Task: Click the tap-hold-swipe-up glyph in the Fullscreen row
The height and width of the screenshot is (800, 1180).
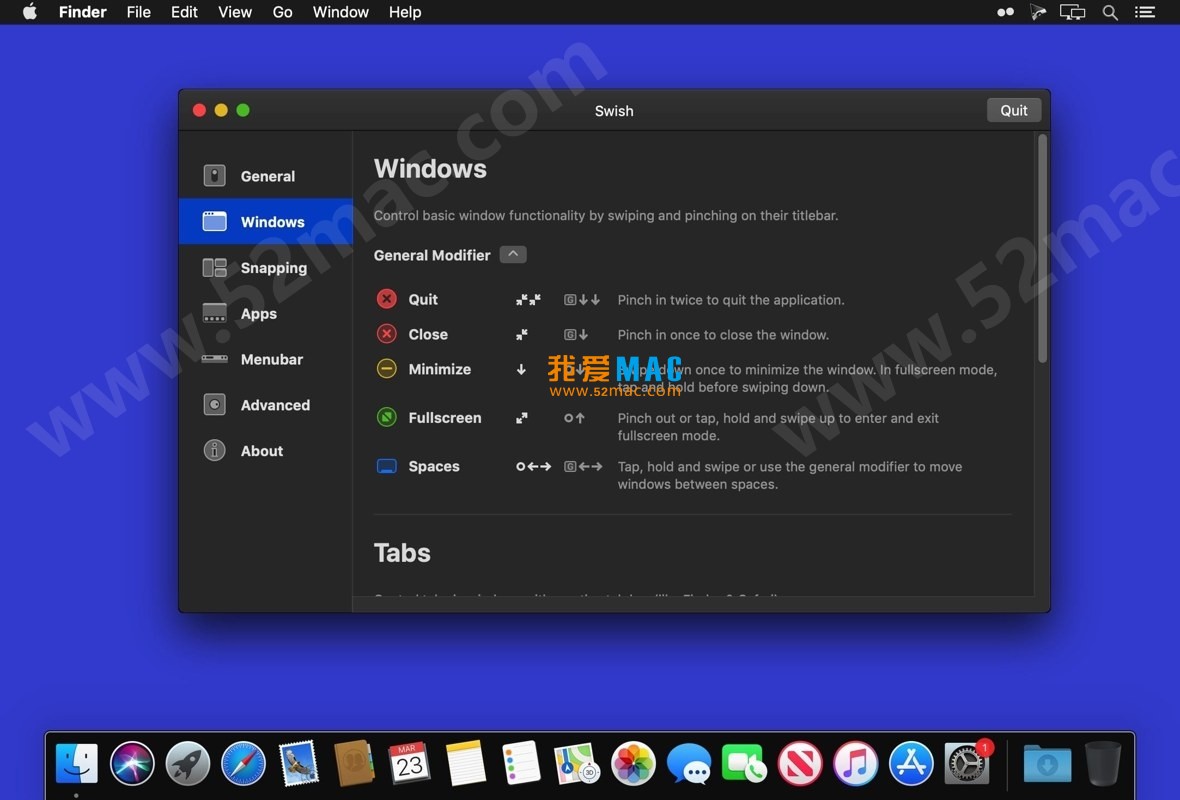Action: pyautogui.click(x=574, y=418)
